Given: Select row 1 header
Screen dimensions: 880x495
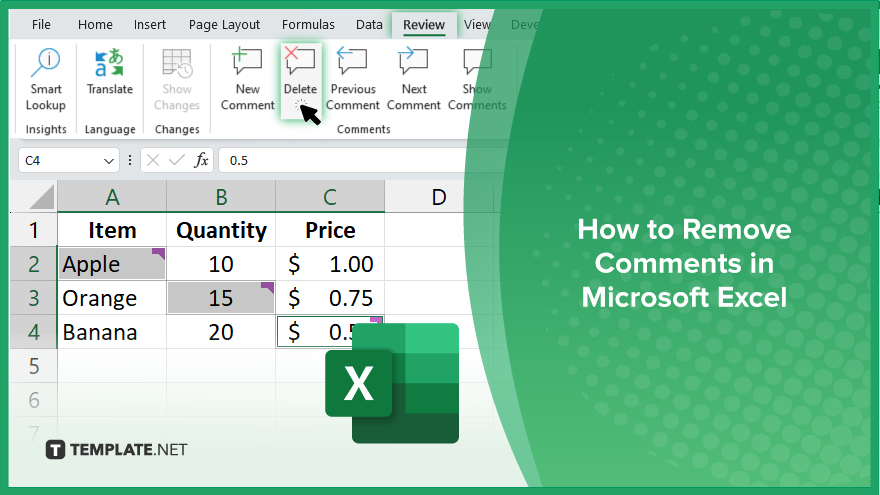Looking at the screenshot, I should (34, 230).
